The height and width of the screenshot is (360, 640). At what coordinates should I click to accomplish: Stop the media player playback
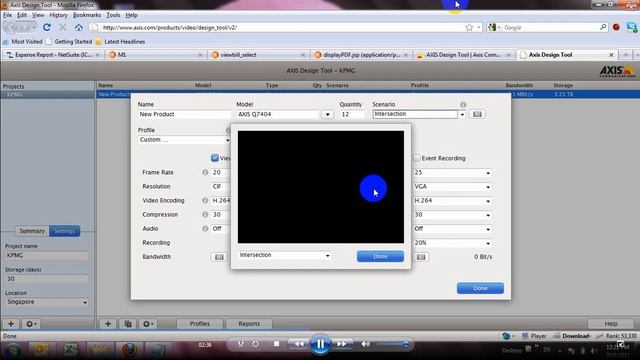click(x=276, y=344)
